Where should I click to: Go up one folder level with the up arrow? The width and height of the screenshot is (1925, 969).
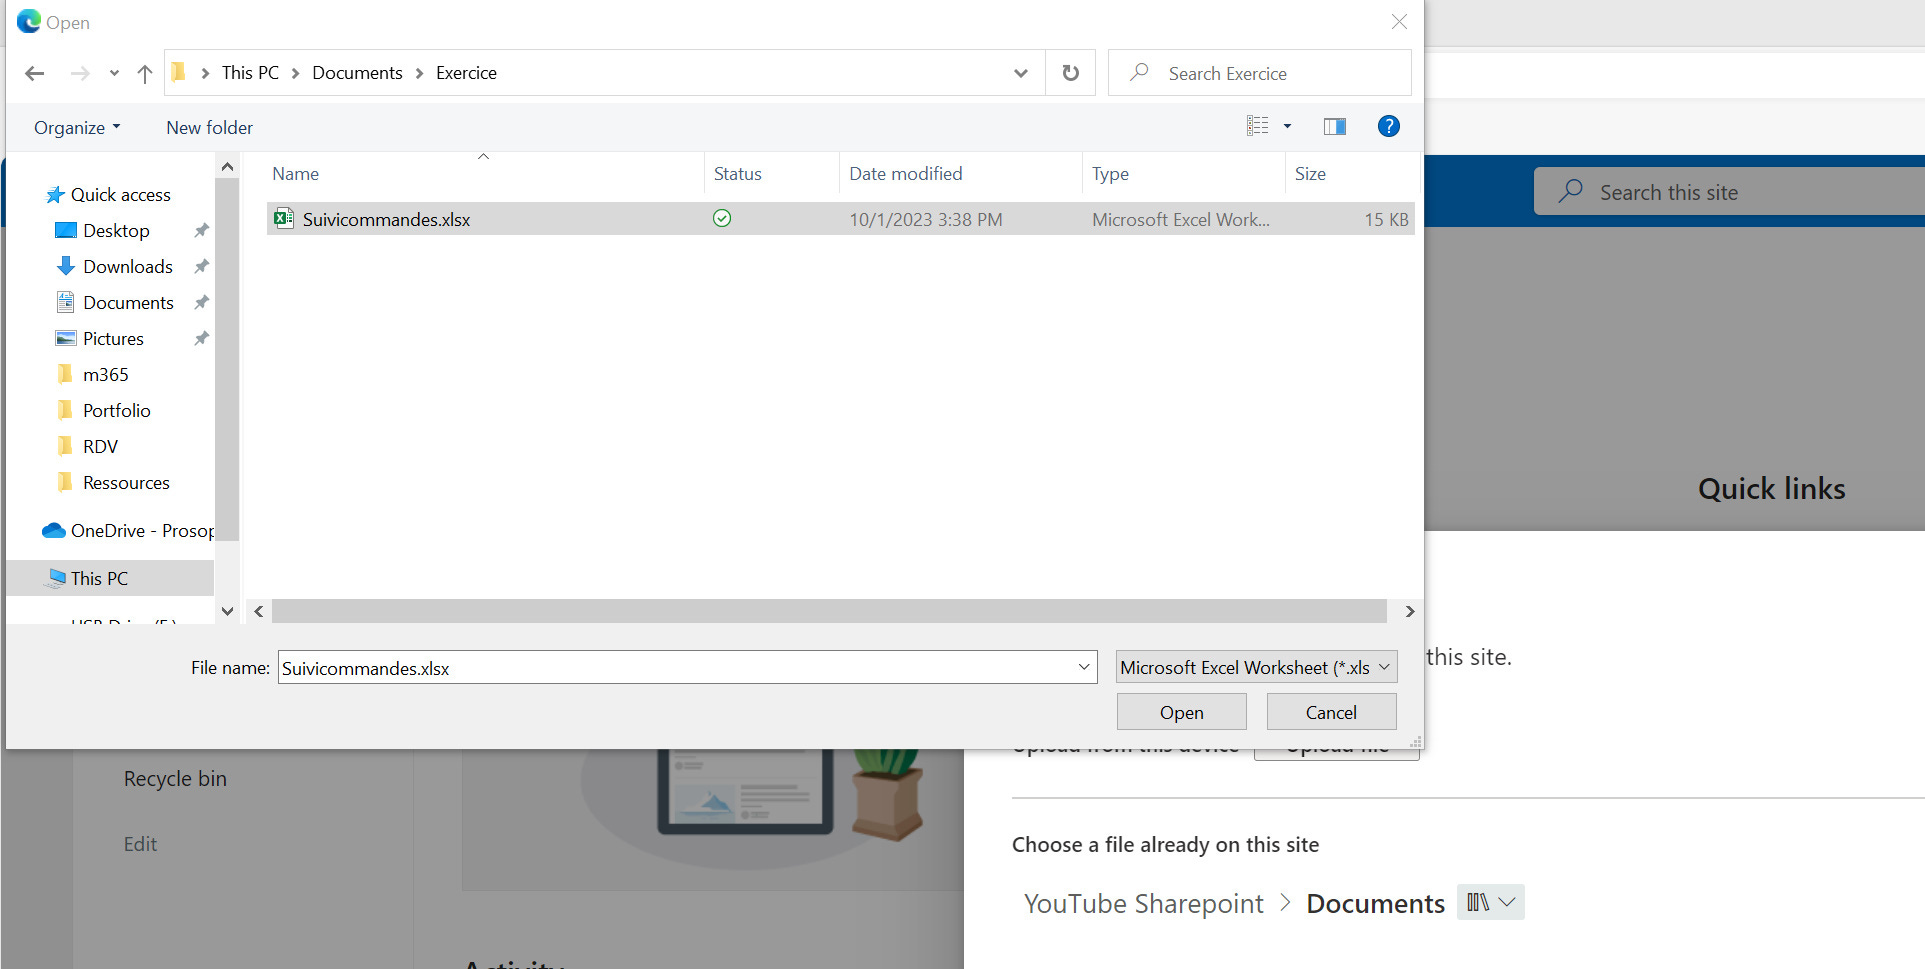144,73
